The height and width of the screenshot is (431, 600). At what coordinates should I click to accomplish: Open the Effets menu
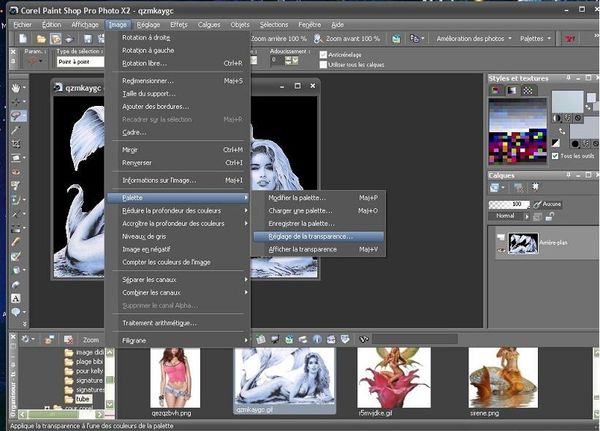tap(179, 25)
